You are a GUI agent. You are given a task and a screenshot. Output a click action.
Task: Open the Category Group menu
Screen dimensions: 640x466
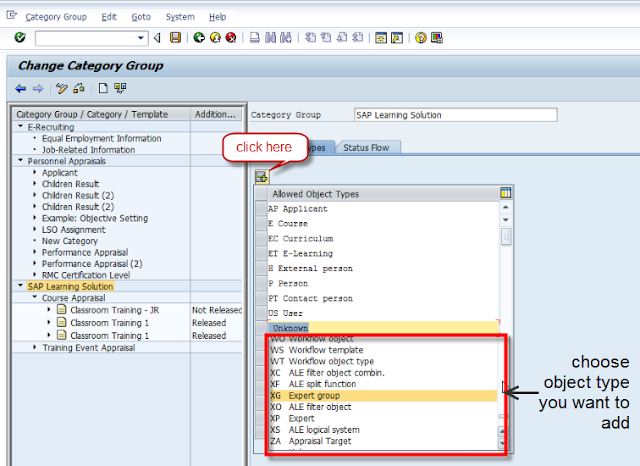pyautogui.click(x=56, y=17)
